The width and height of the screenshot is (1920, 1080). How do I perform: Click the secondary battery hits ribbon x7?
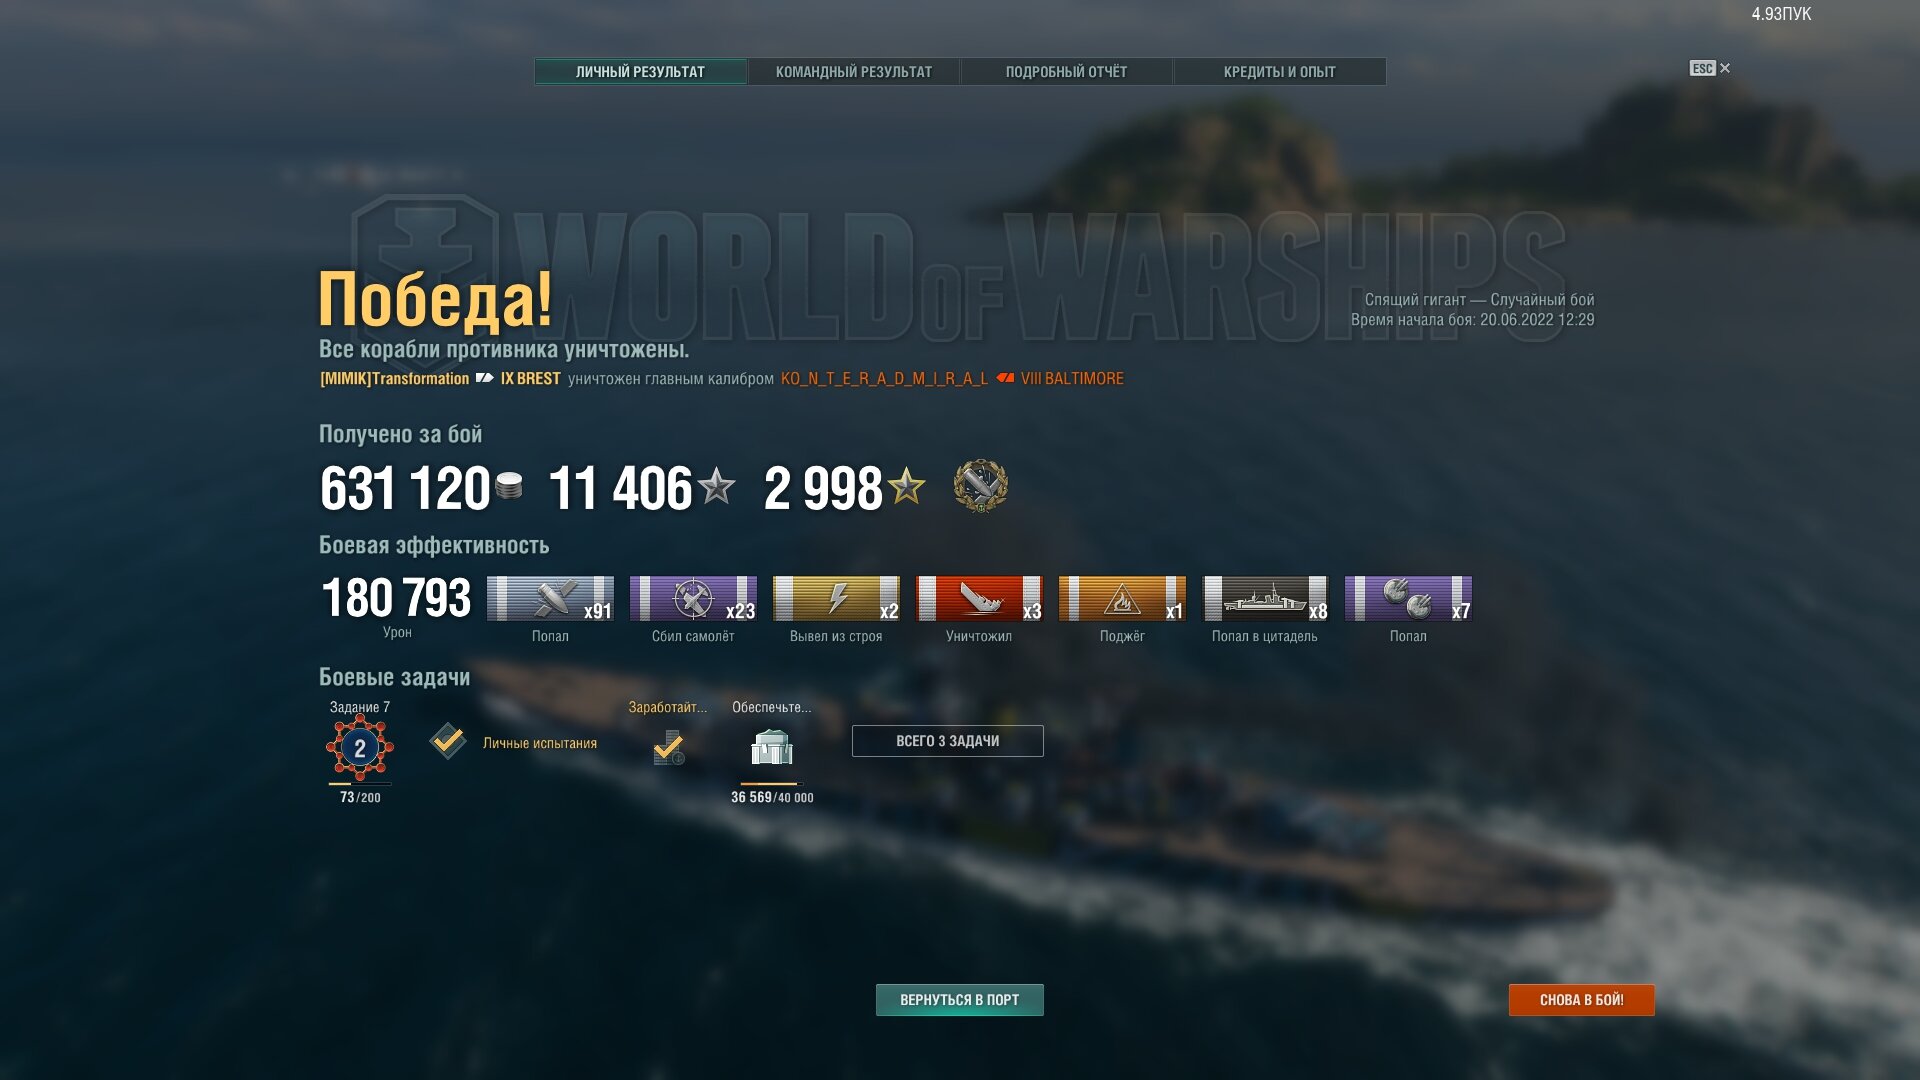pyautogui.click(x=1408, y=598)
